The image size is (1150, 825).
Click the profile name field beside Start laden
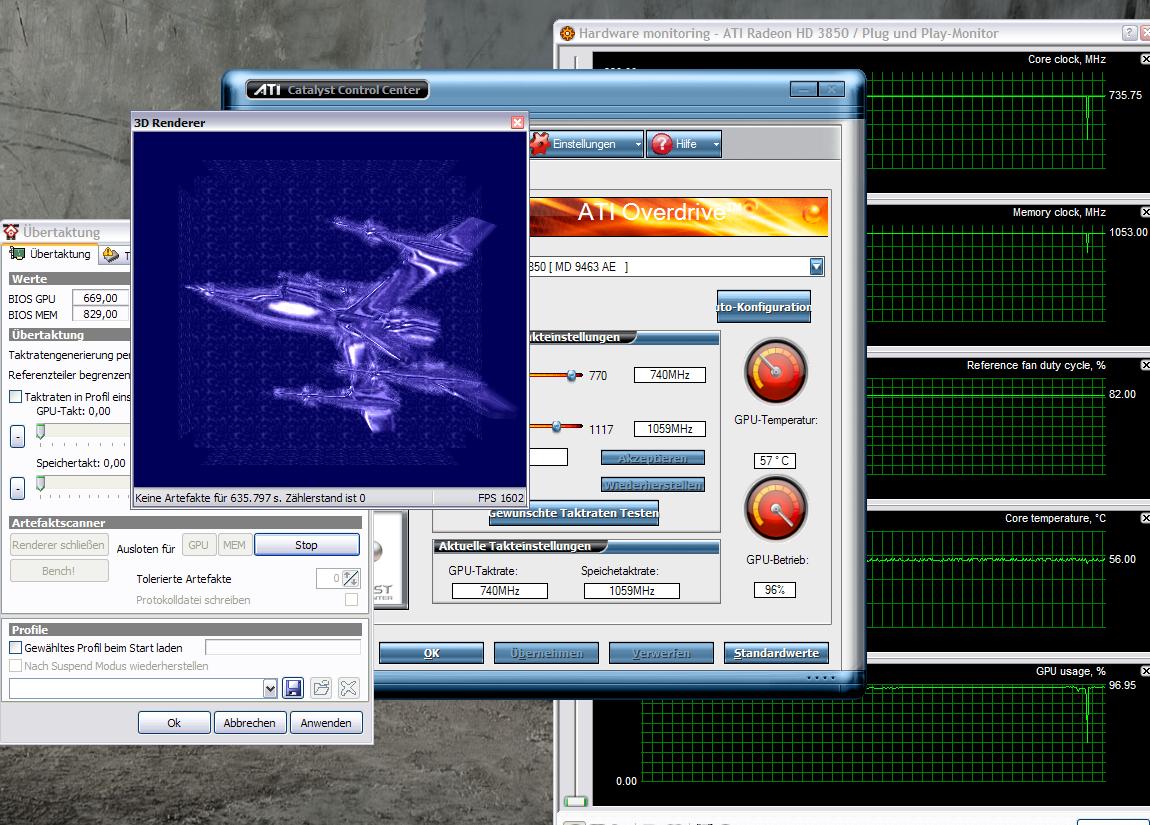(283, 647)
